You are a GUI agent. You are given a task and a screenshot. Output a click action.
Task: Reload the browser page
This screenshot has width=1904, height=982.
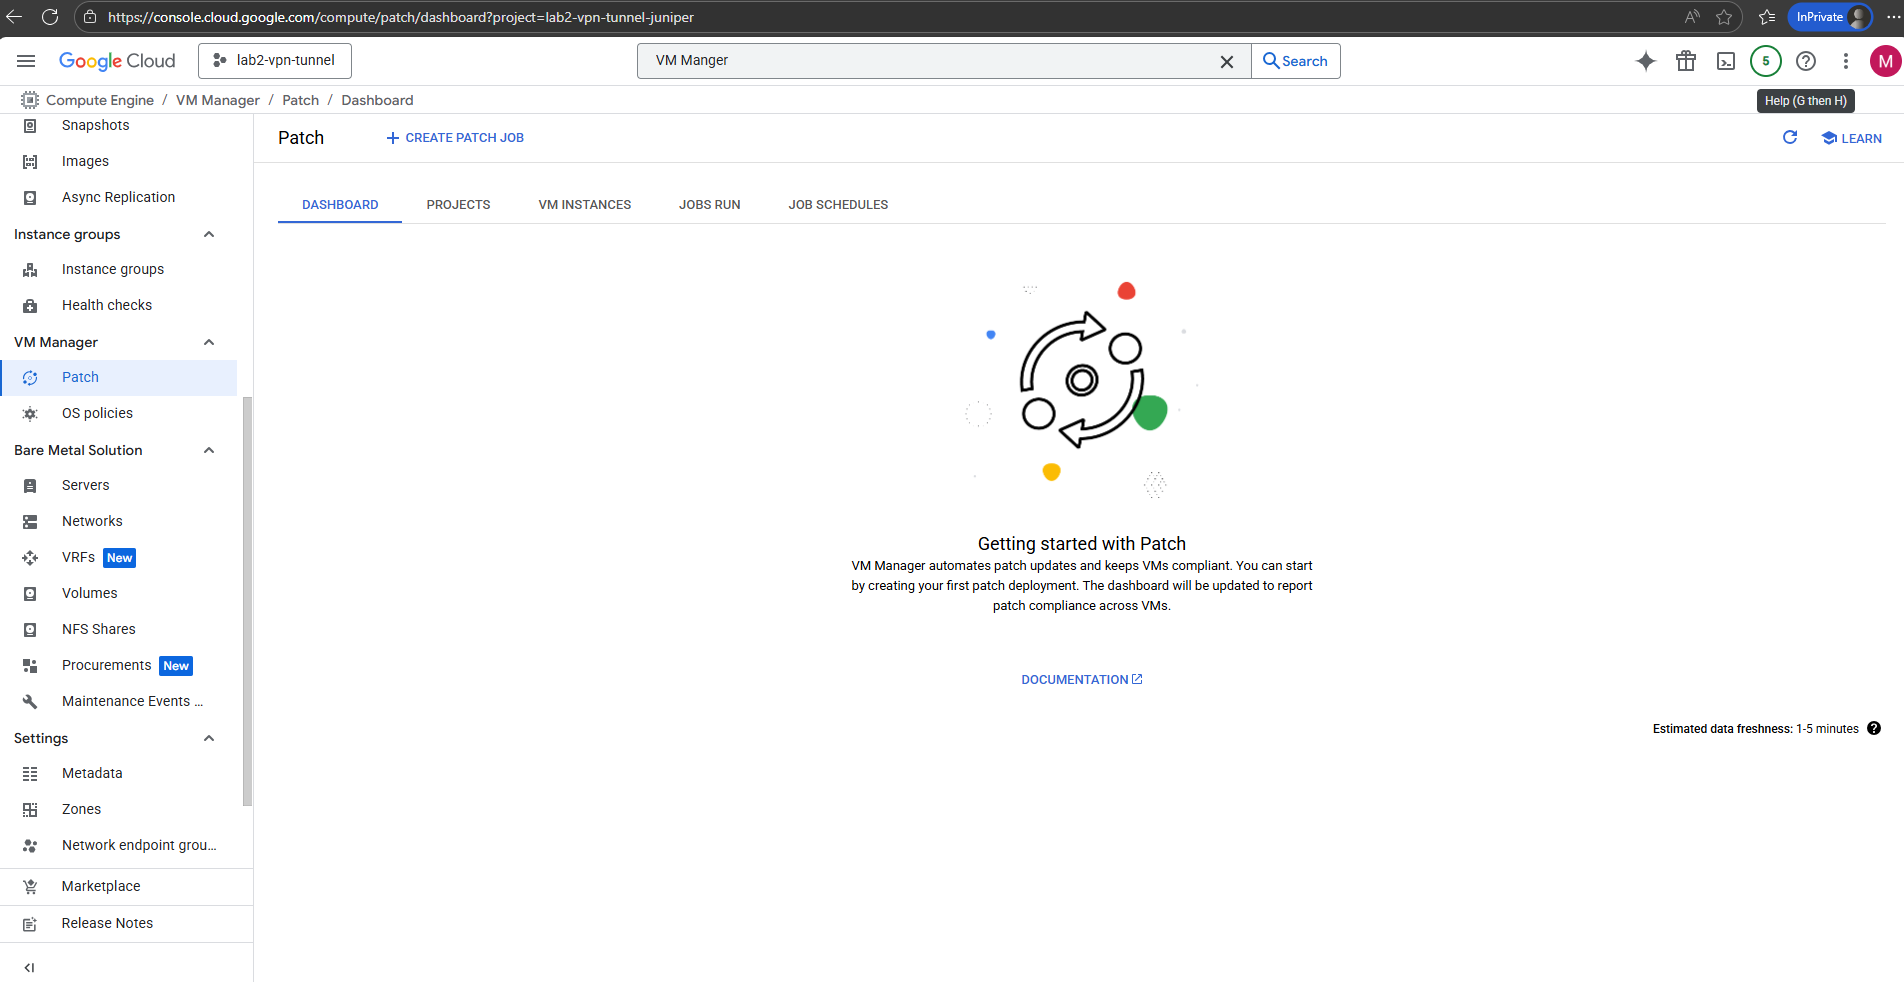pyautogui.click(x=50, y=17)
